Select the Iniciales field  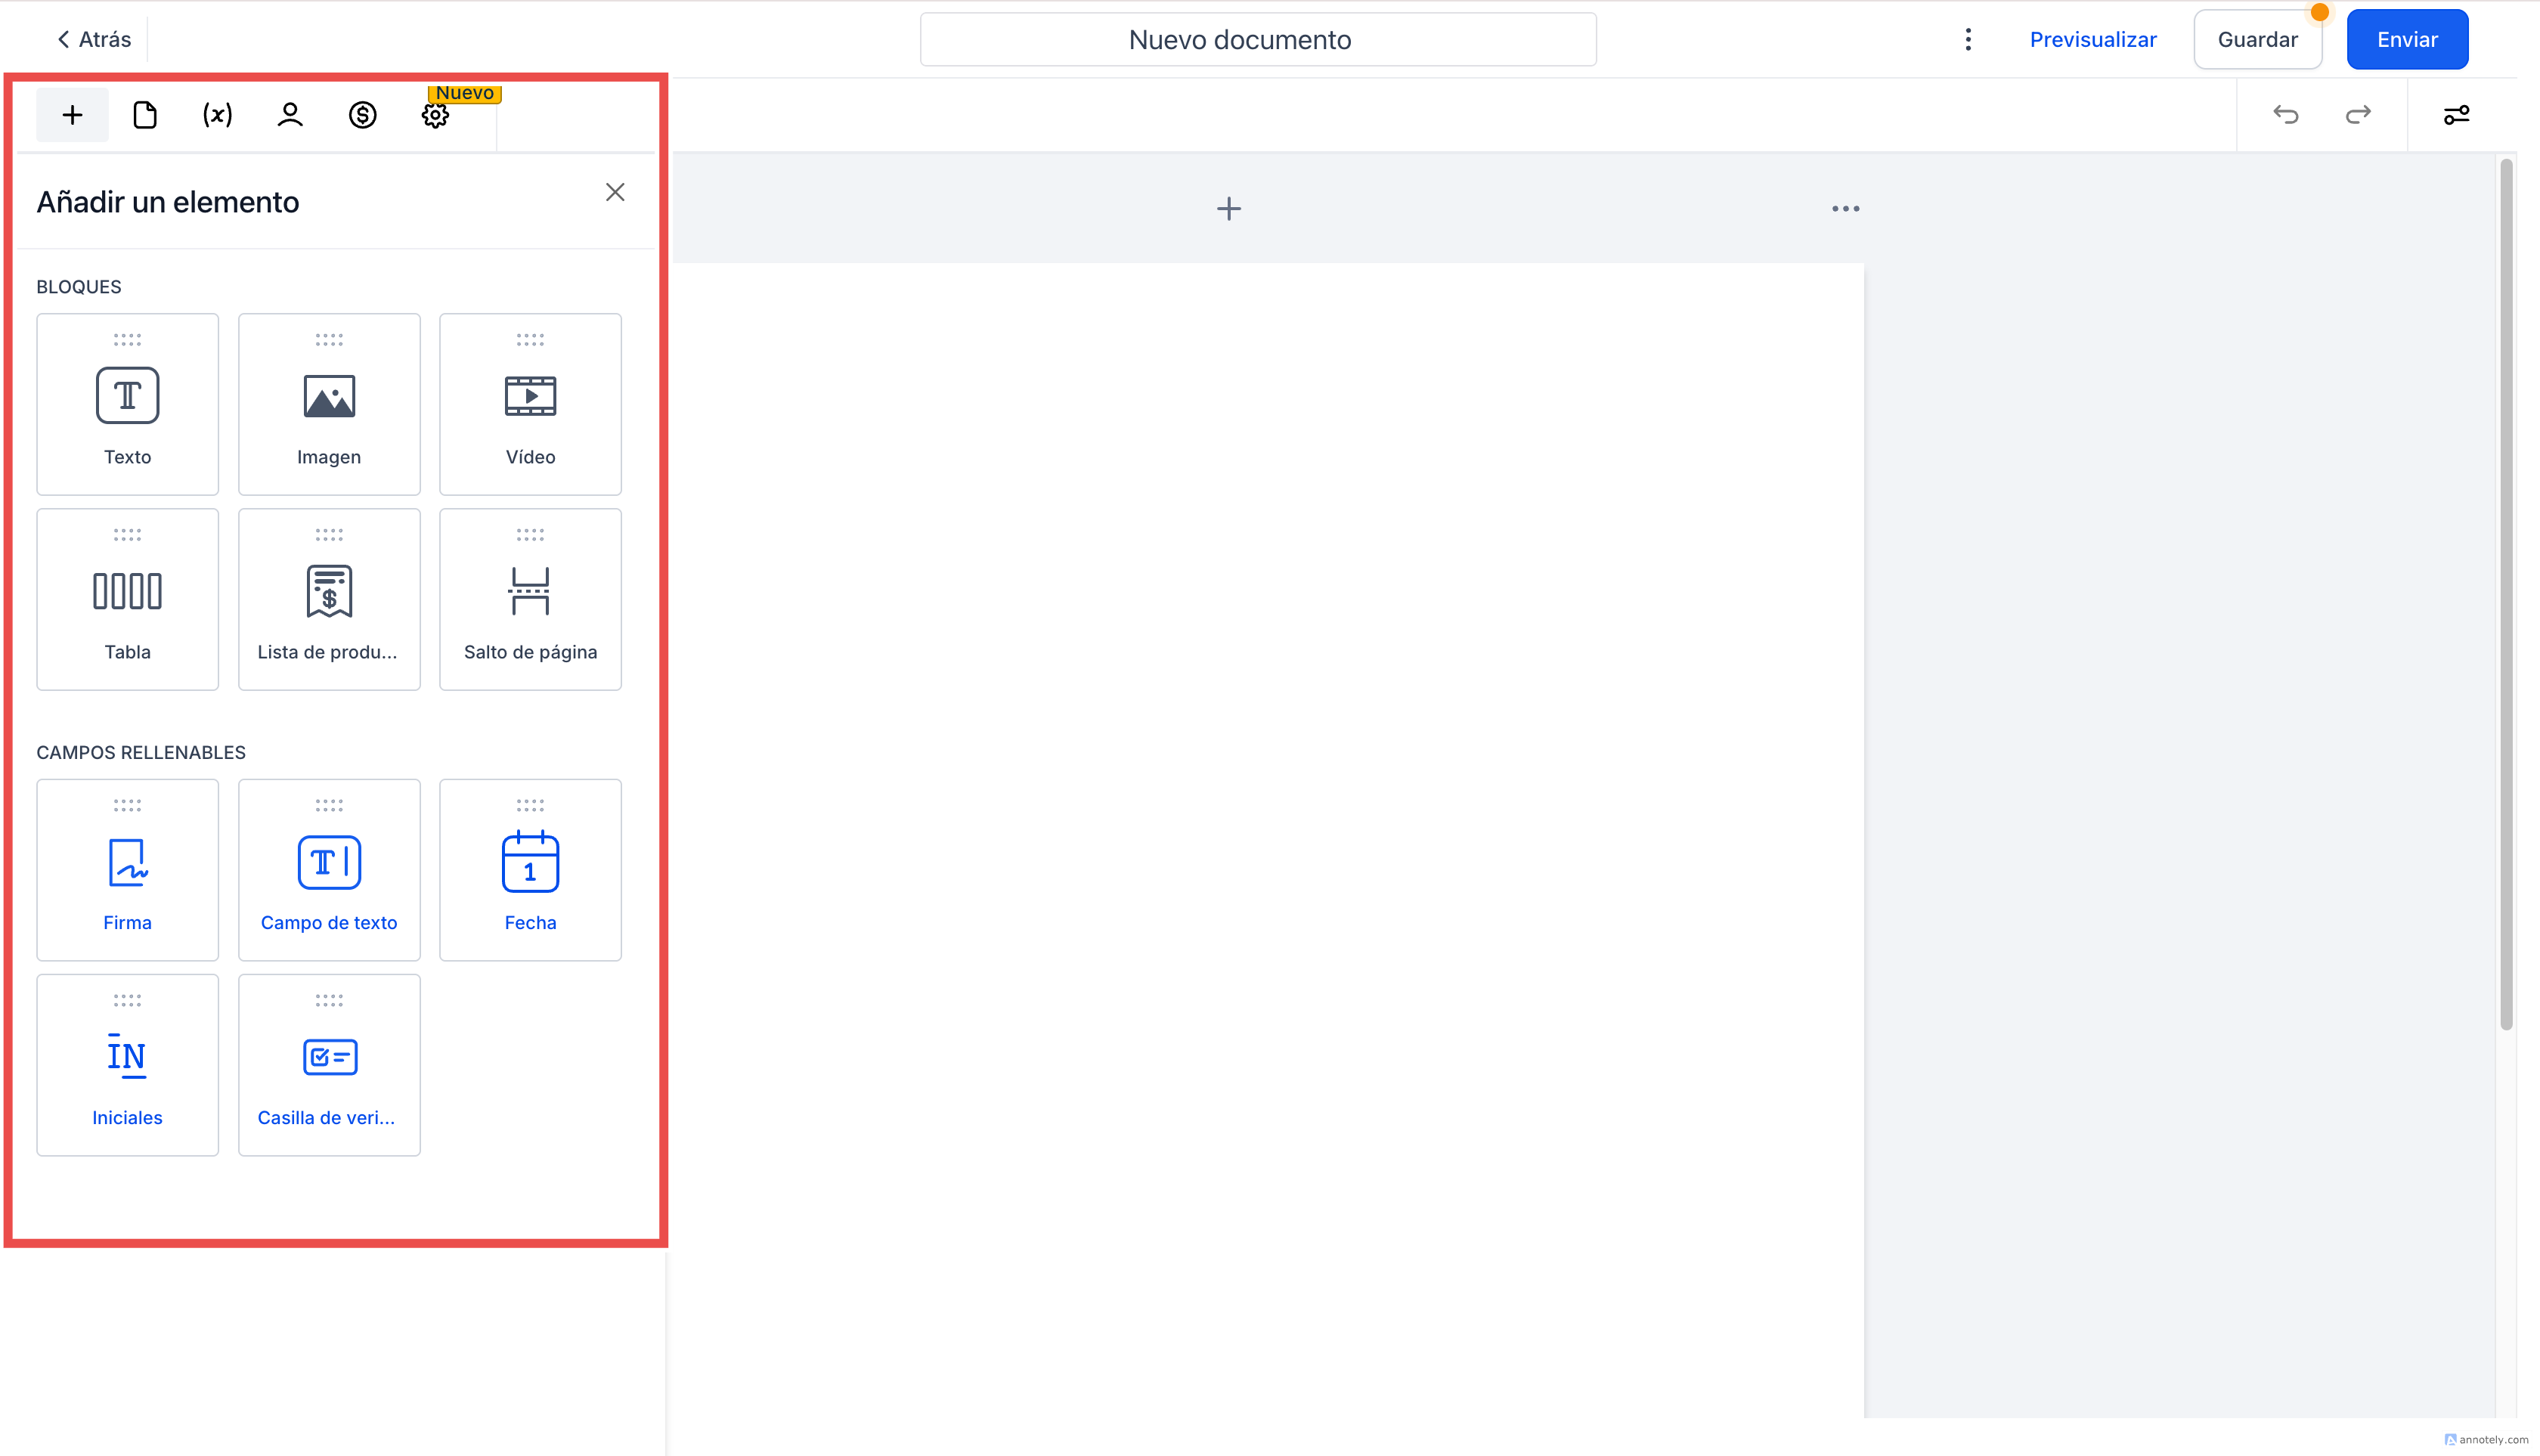tap(127, 1065)
